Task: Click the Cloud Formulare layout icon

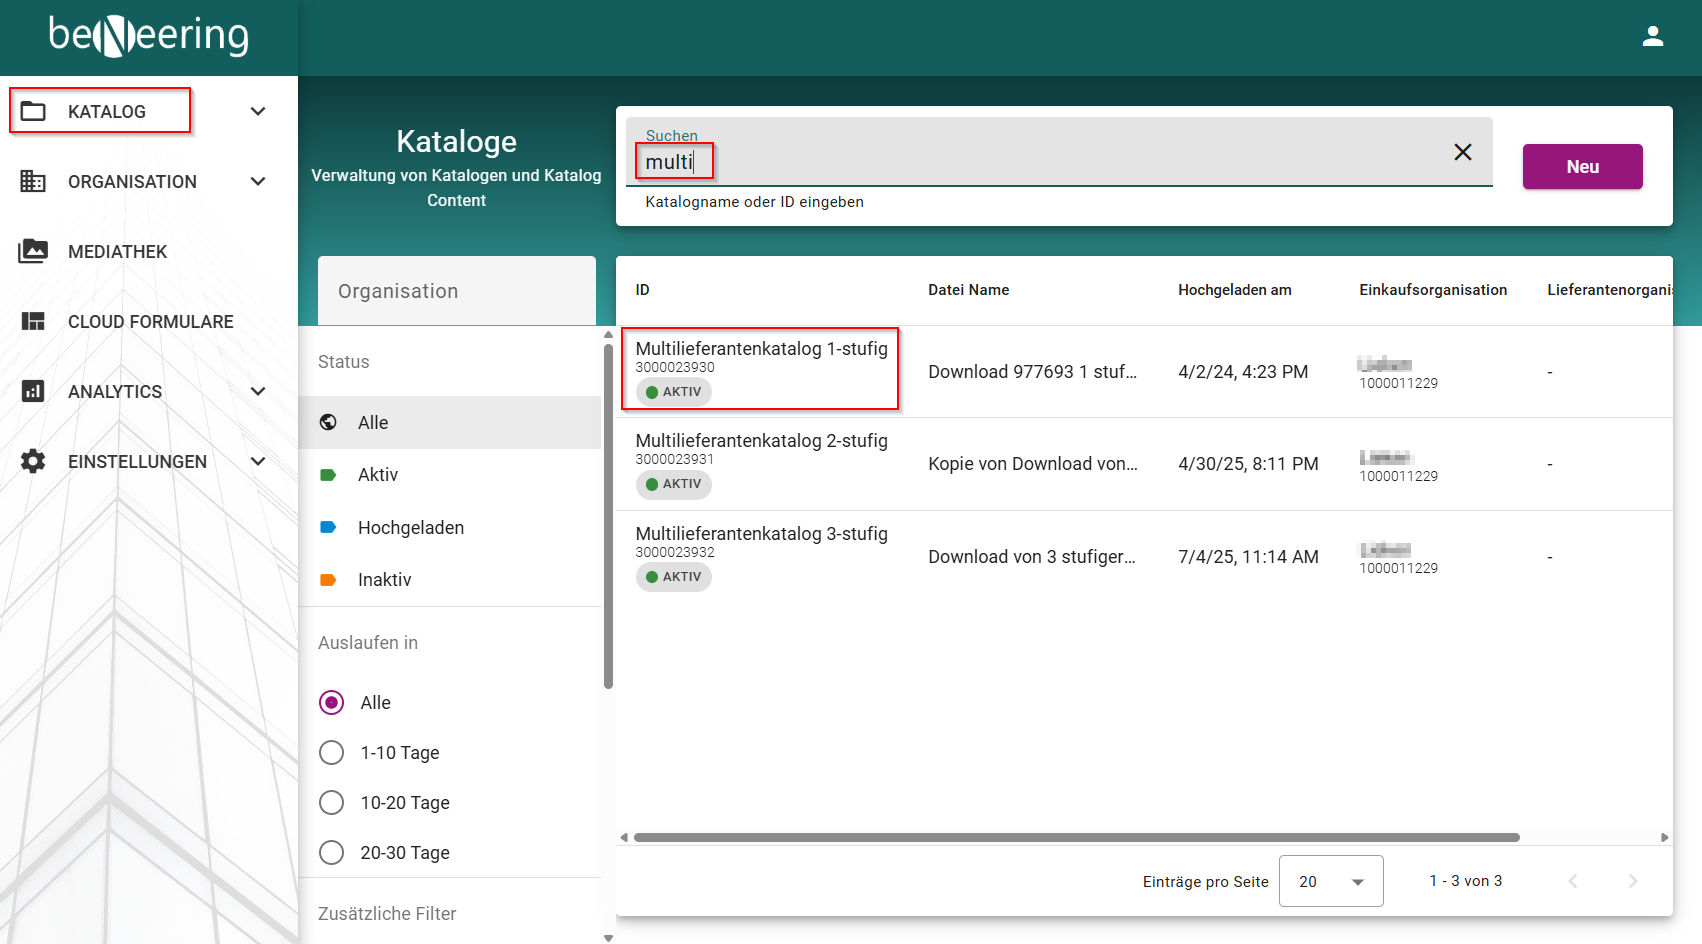Action: [x=33, y=321]
